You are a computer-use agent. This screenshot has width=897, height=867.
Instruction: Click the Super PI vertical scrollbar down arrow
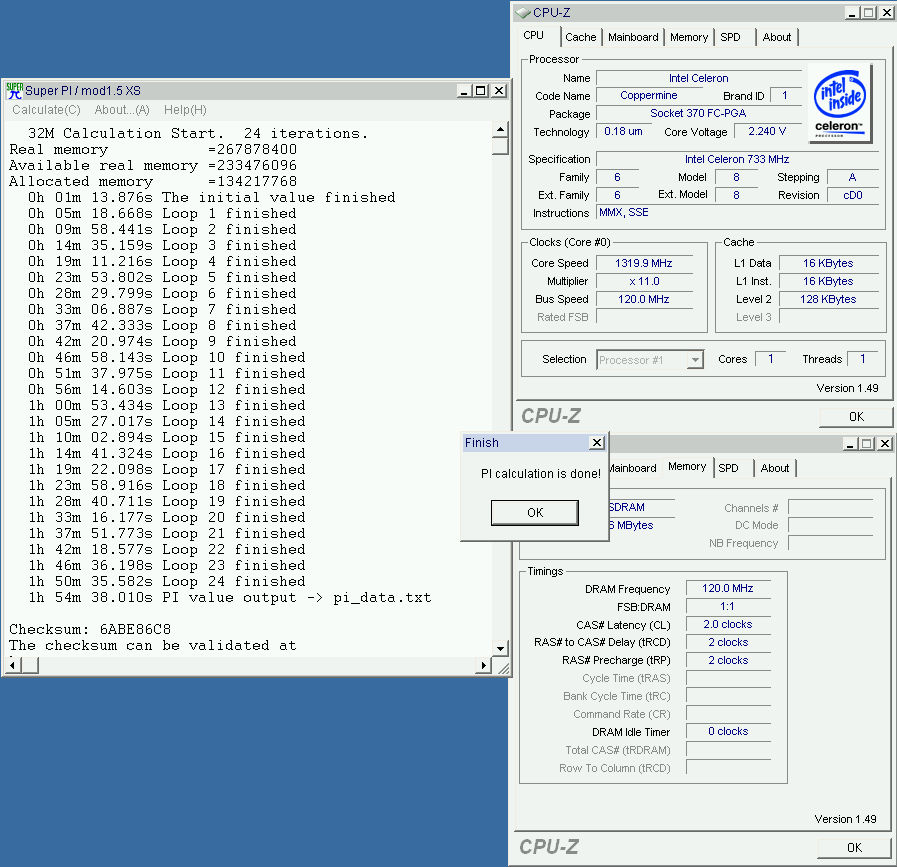500,649
